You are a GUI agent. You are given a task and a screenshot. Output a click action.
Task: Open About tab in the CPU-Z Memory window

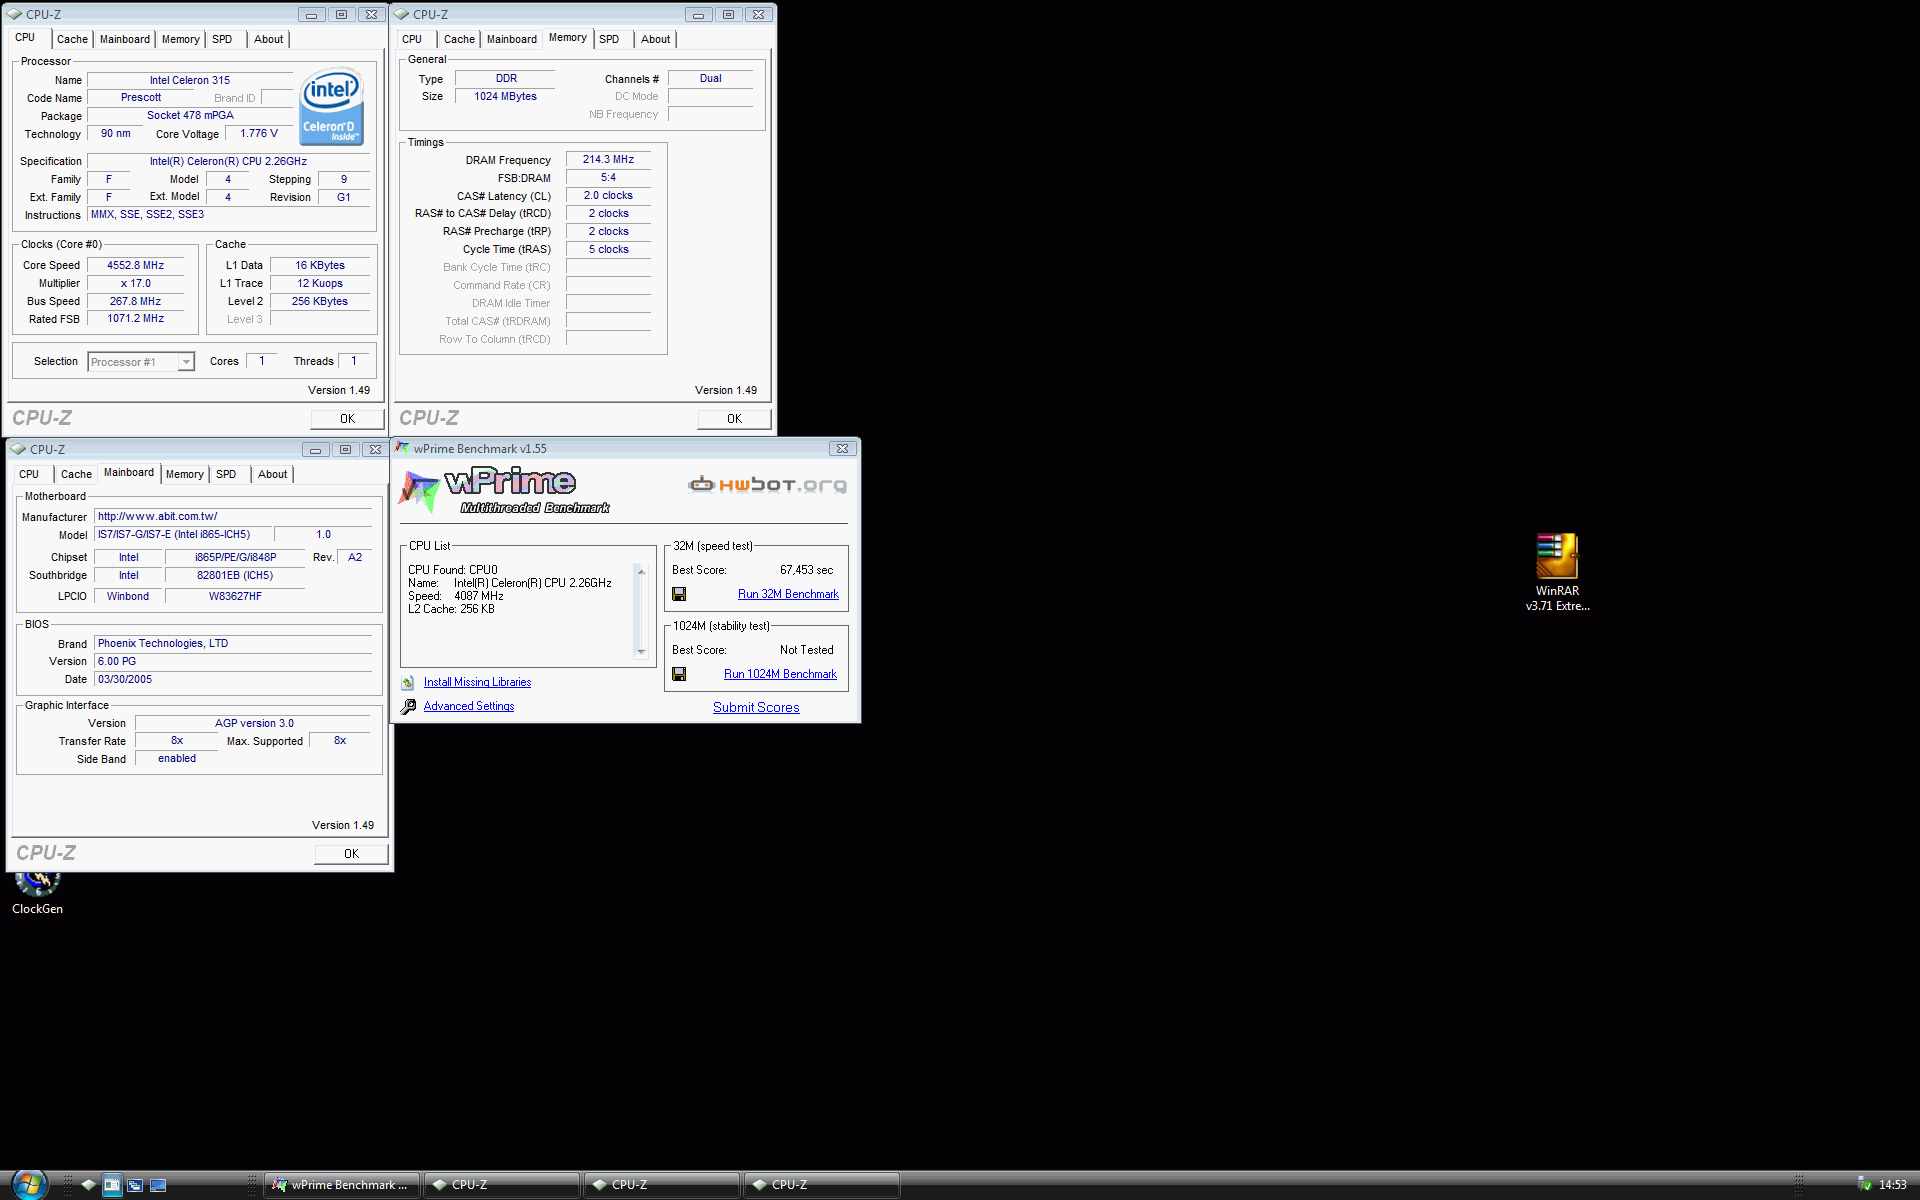656,39
